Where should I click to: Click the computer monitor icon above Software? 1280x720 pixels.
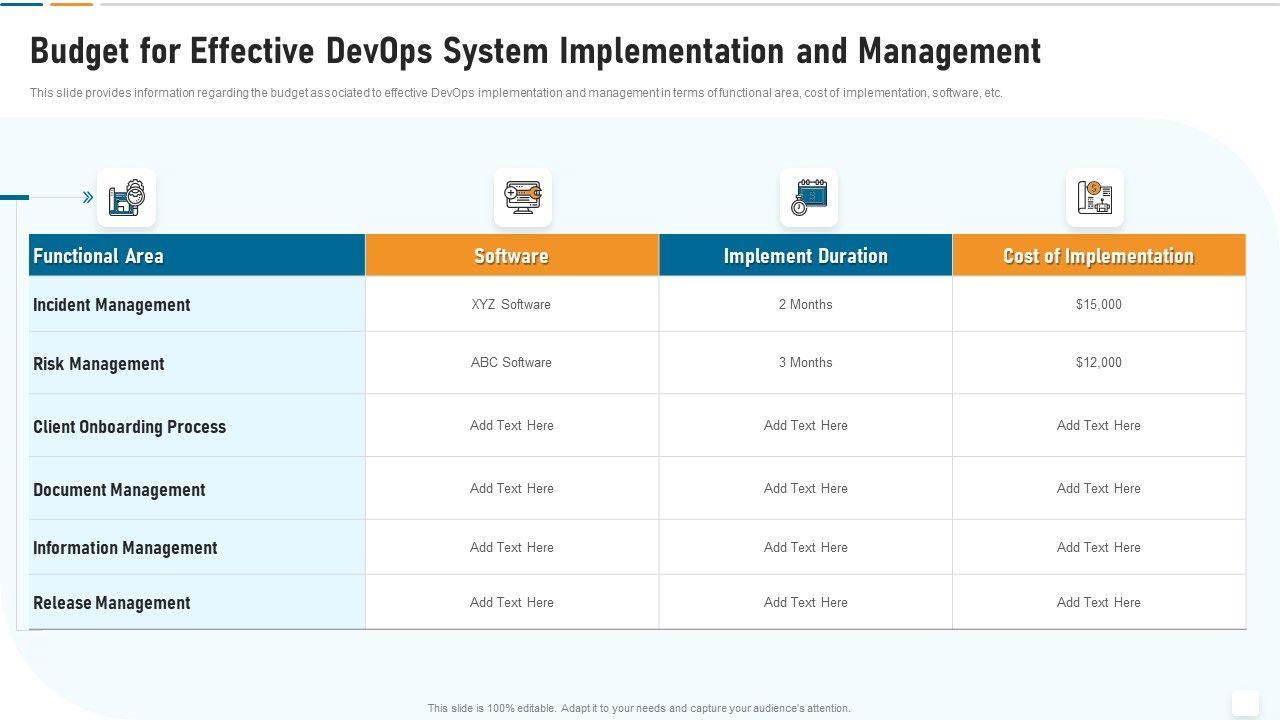pyautogui.click(x=523, y=198)
